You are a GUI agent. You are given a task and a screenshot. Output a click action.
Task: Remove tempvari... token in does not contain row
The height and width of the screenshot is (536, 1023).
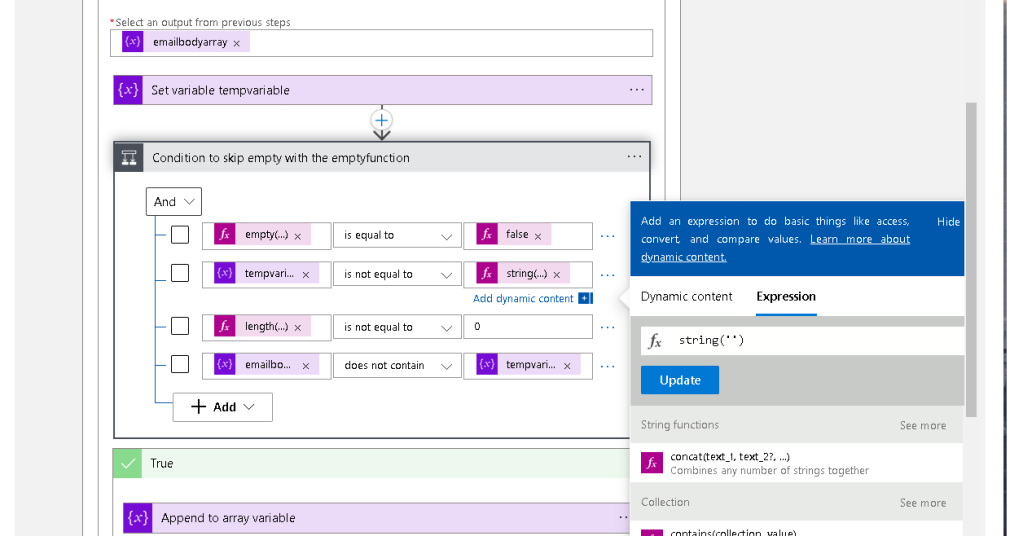click(x=568, y=366)
